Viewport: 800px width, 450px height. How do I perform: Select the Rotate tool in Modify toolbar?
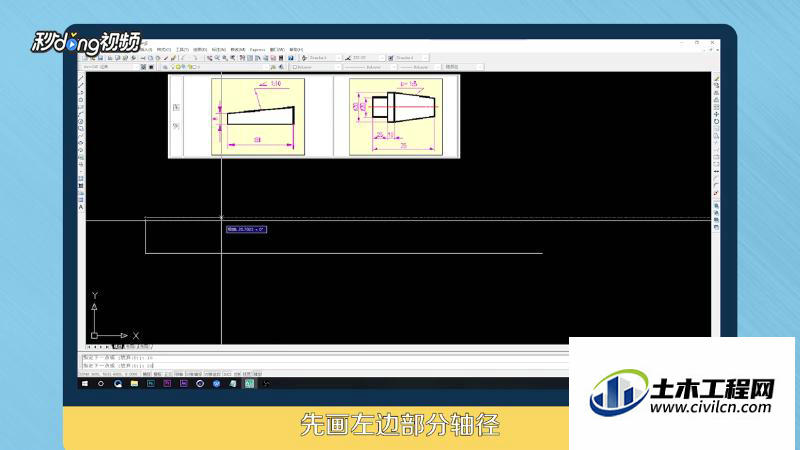click(716, 121)
